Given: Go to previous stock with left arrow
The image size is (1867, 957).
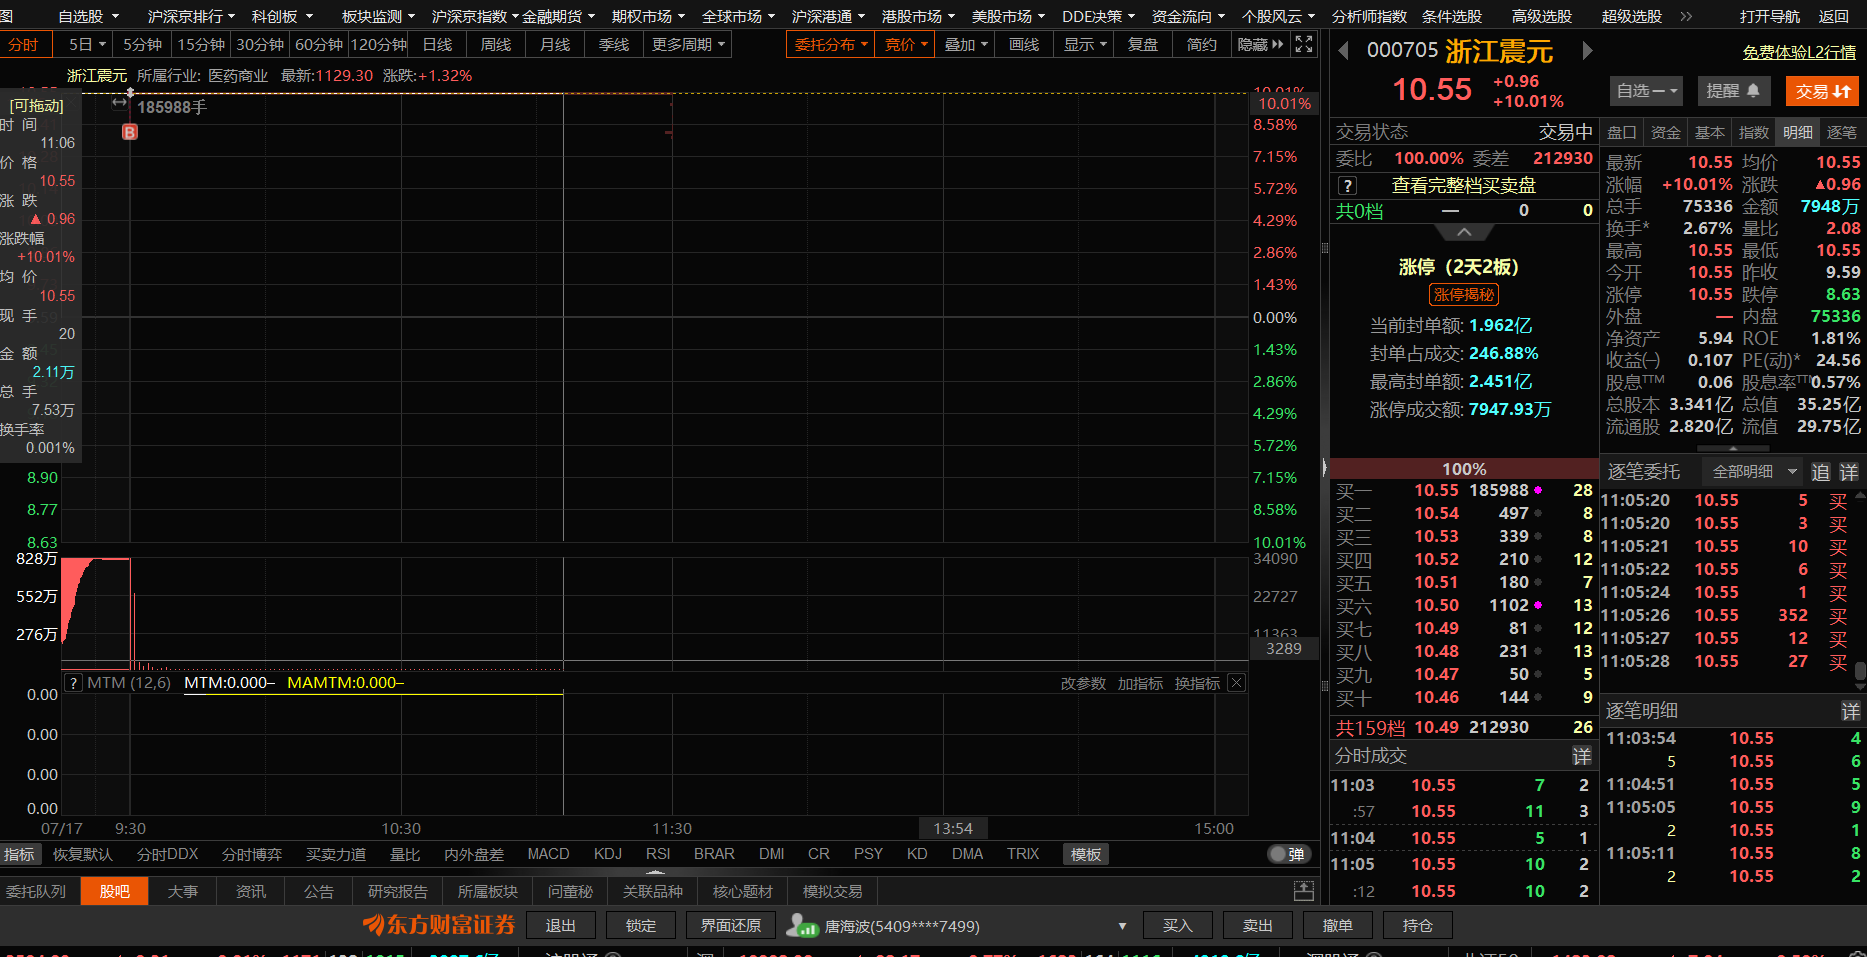Looking at the screenshot, I should [x=1343, y=51].
